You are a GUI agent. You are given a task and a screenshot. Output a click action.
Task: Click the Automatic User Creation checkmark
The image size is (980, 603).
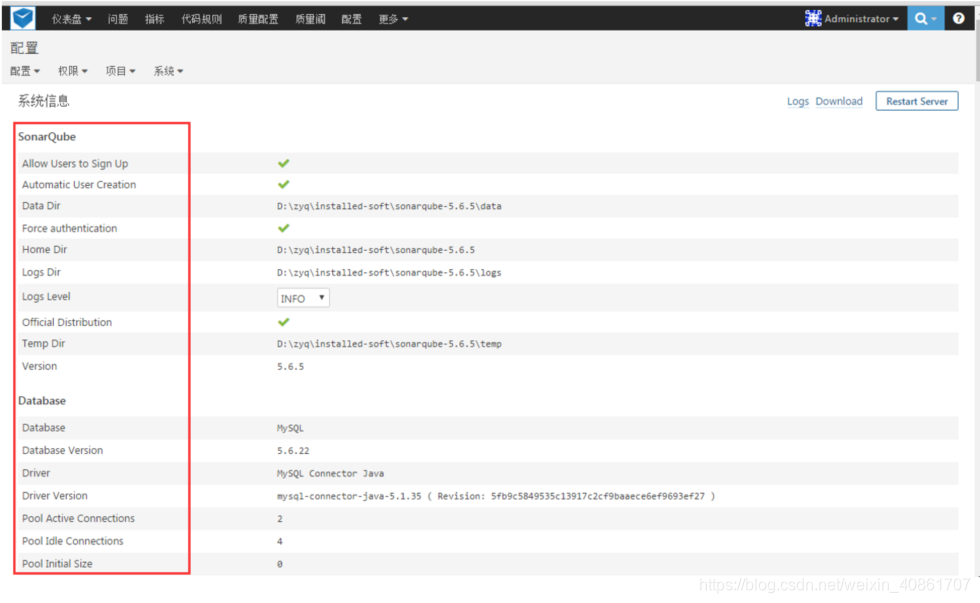(283, 184)
